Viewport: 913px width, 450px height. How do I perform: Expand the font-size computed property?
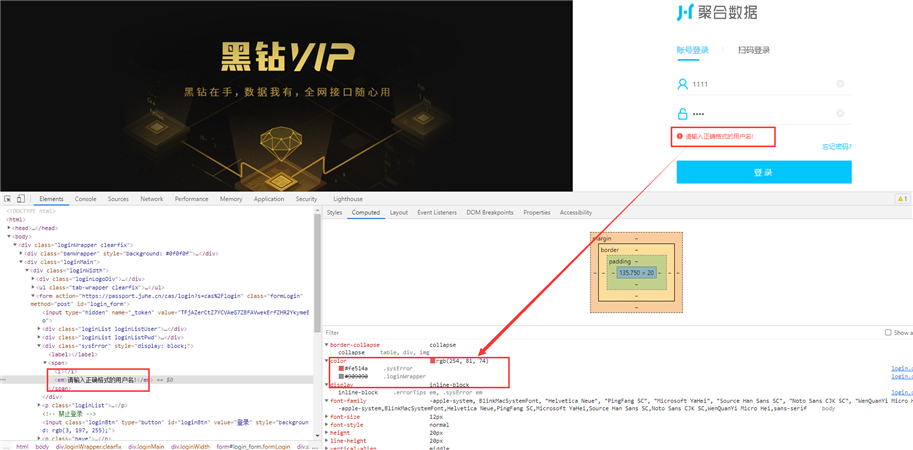point(326,417)
